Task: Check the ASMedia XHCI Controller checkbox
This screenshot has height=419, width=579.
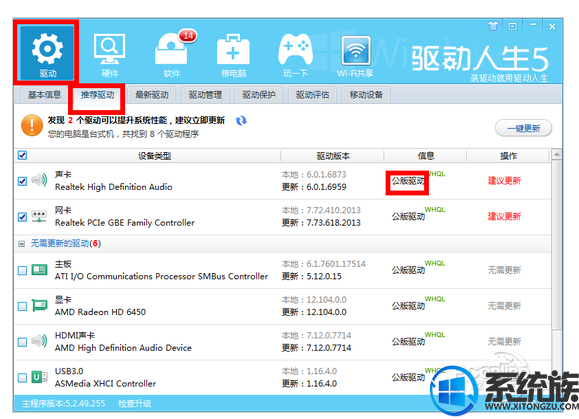Action: pos(22,377)
